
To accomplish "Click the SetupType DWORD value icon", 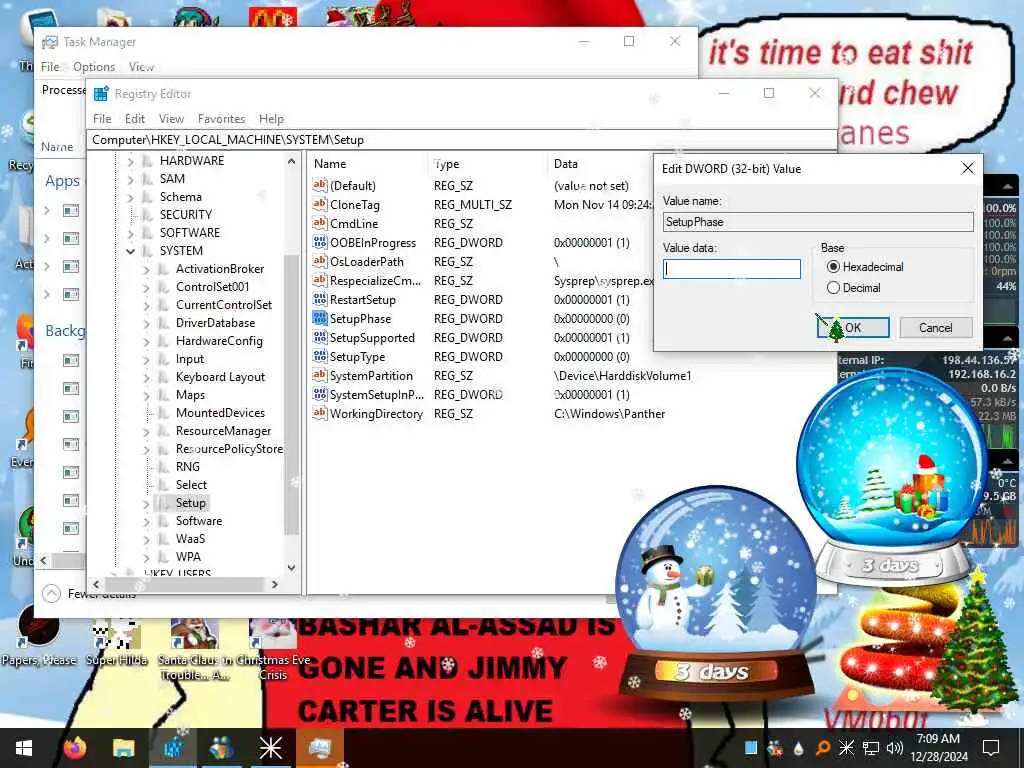I will pos(319,356).
